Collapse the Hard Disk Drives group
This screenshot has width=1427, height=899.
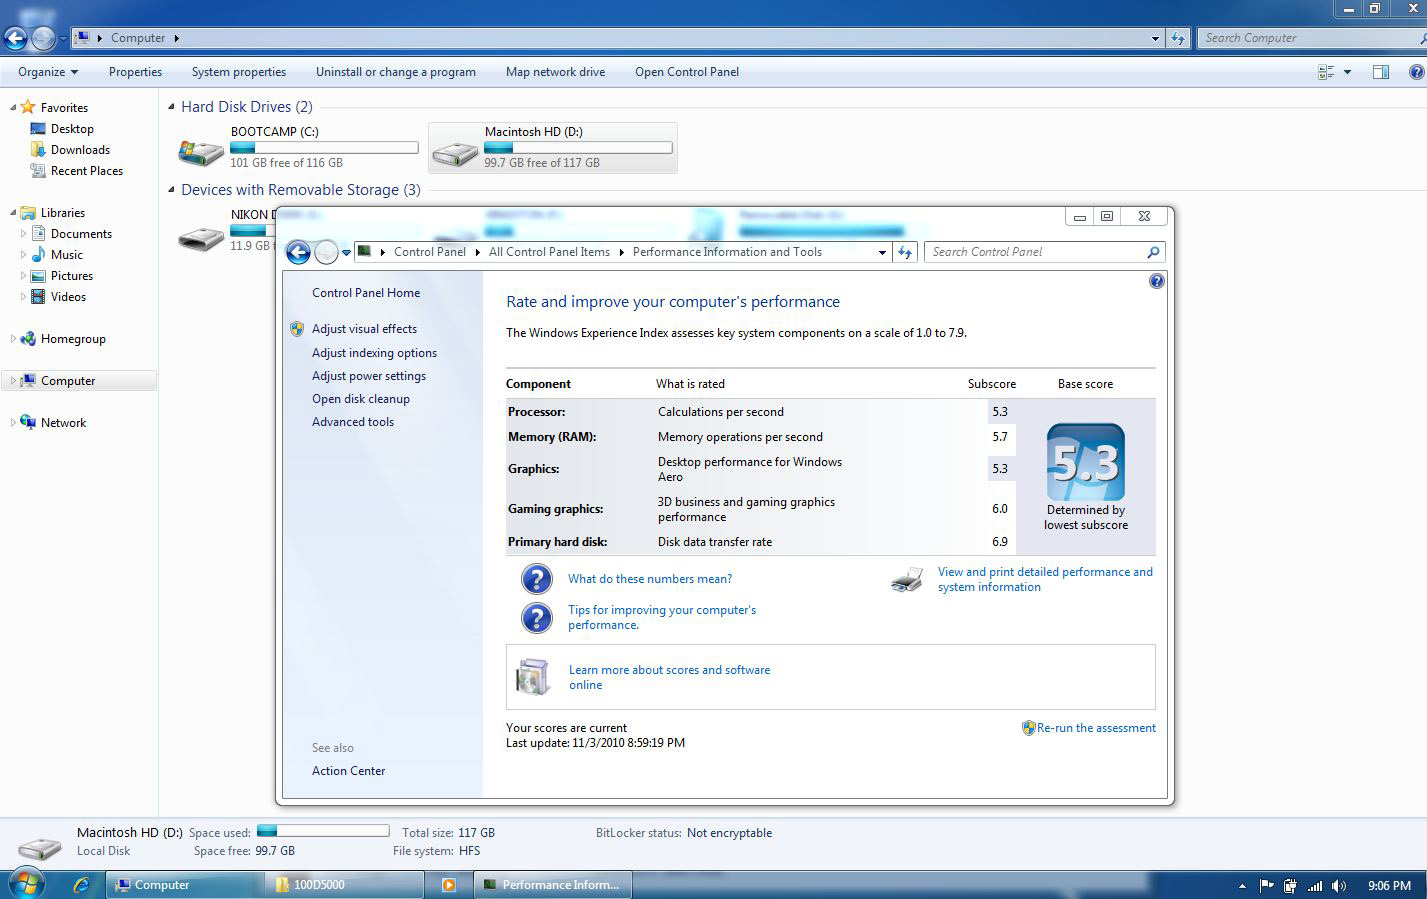tap(172, 107)
